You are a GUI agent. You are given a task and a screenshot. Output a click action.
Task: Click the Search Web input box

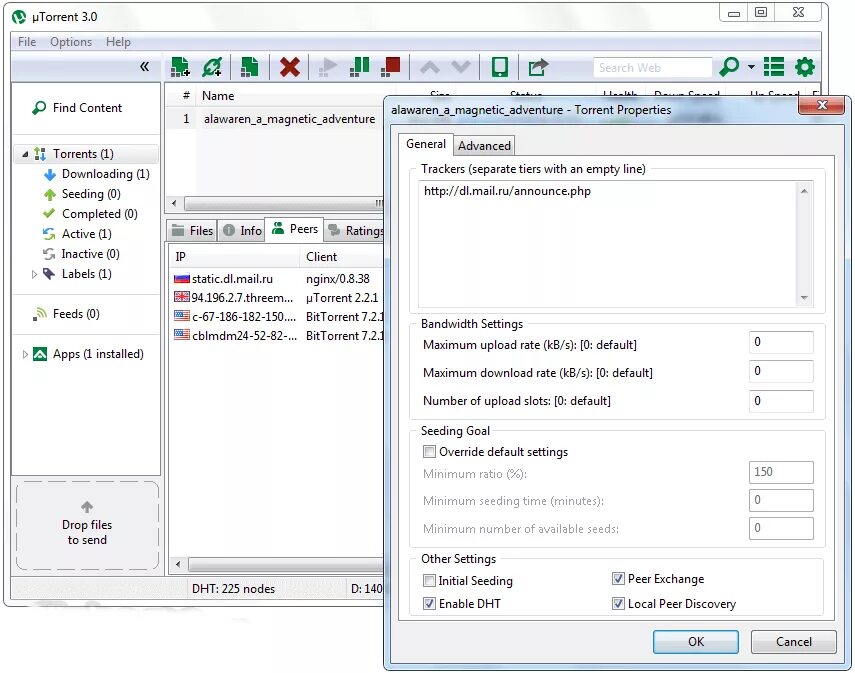[x=652, y=68]
